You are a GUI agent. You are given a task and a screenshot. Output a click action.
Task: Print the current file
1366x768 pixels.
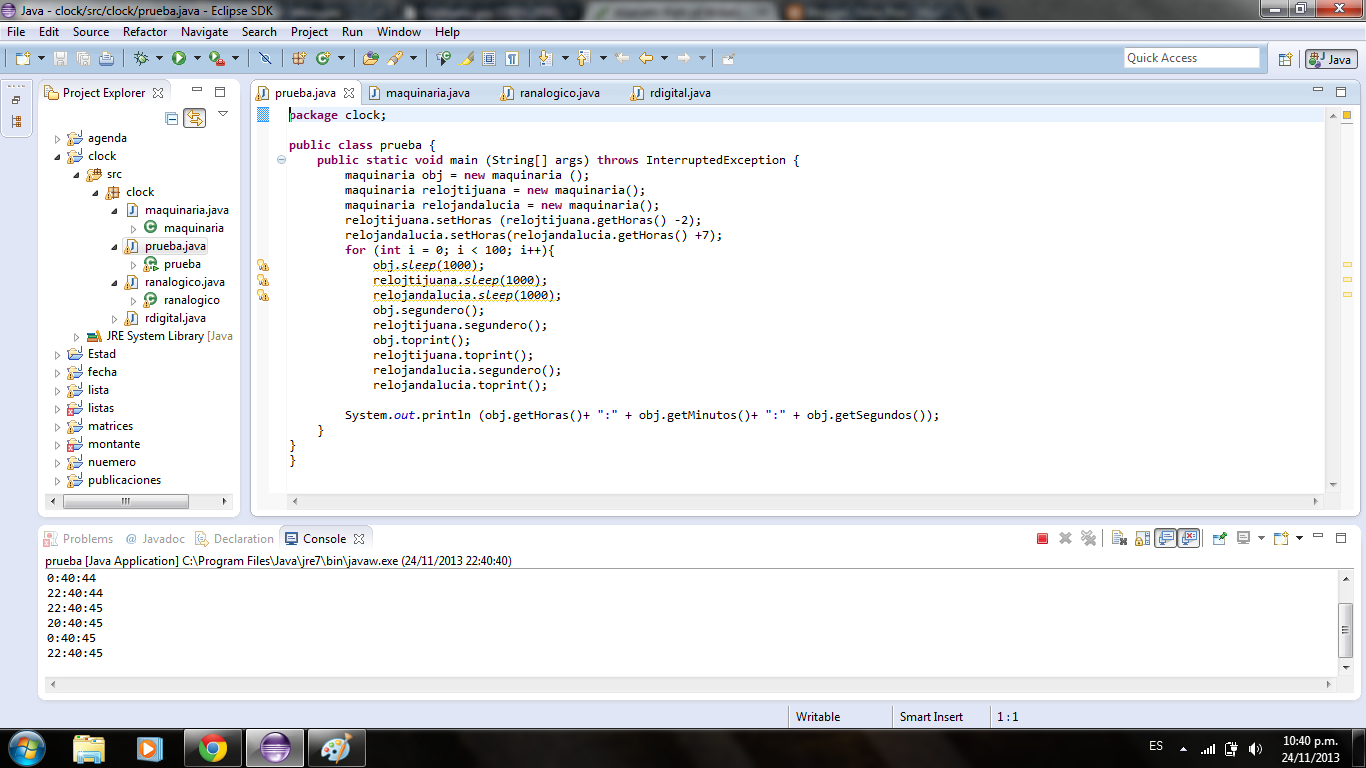tap(107, 57)
